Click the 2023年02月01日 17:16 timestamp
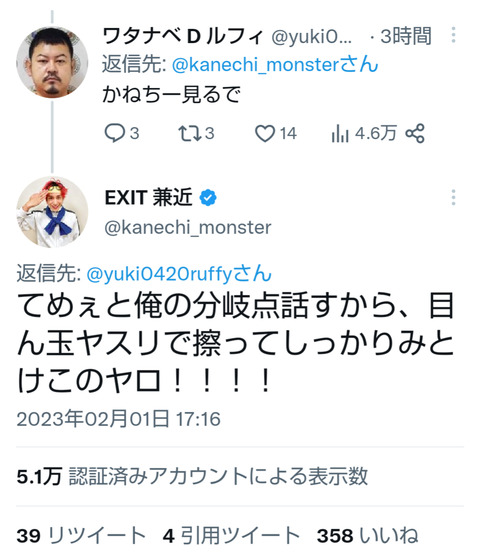480x560 pixels. (x=119, y=419)
